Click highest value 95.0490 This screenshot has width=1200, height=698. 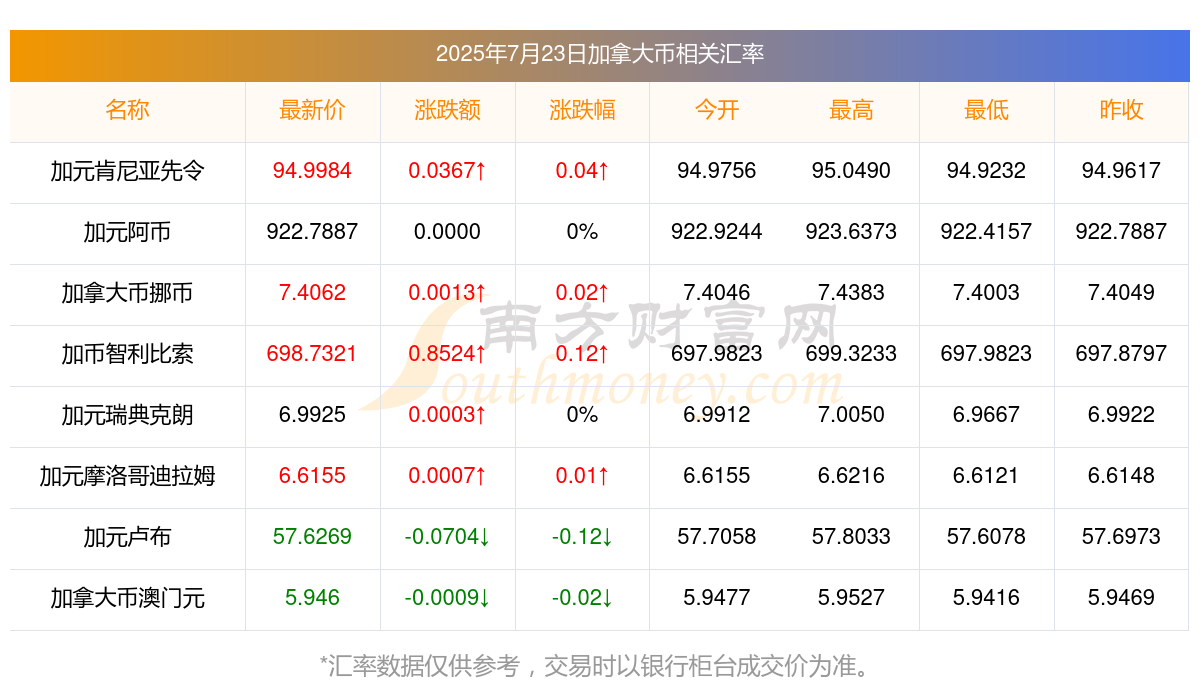[x=851, y=171]
